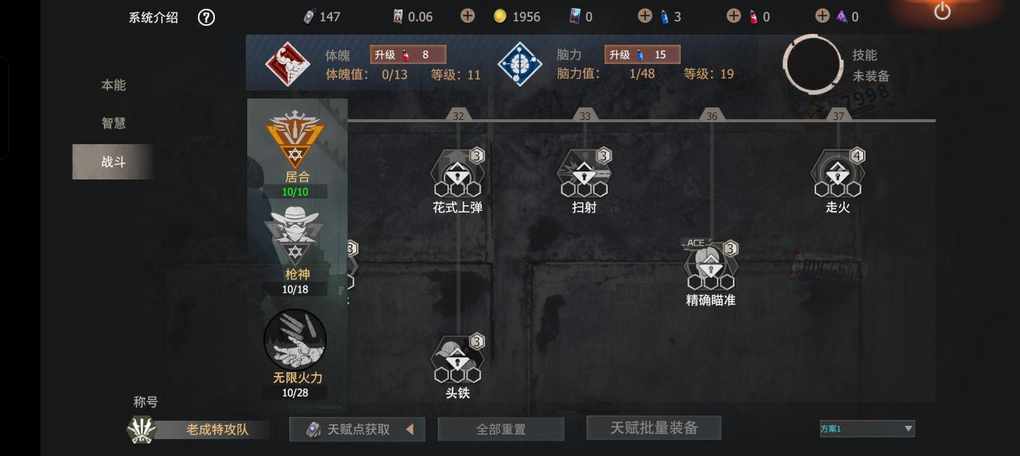Choose the 枪神 cowboy class emblem
1020x456 pixels.
(295, 237)
